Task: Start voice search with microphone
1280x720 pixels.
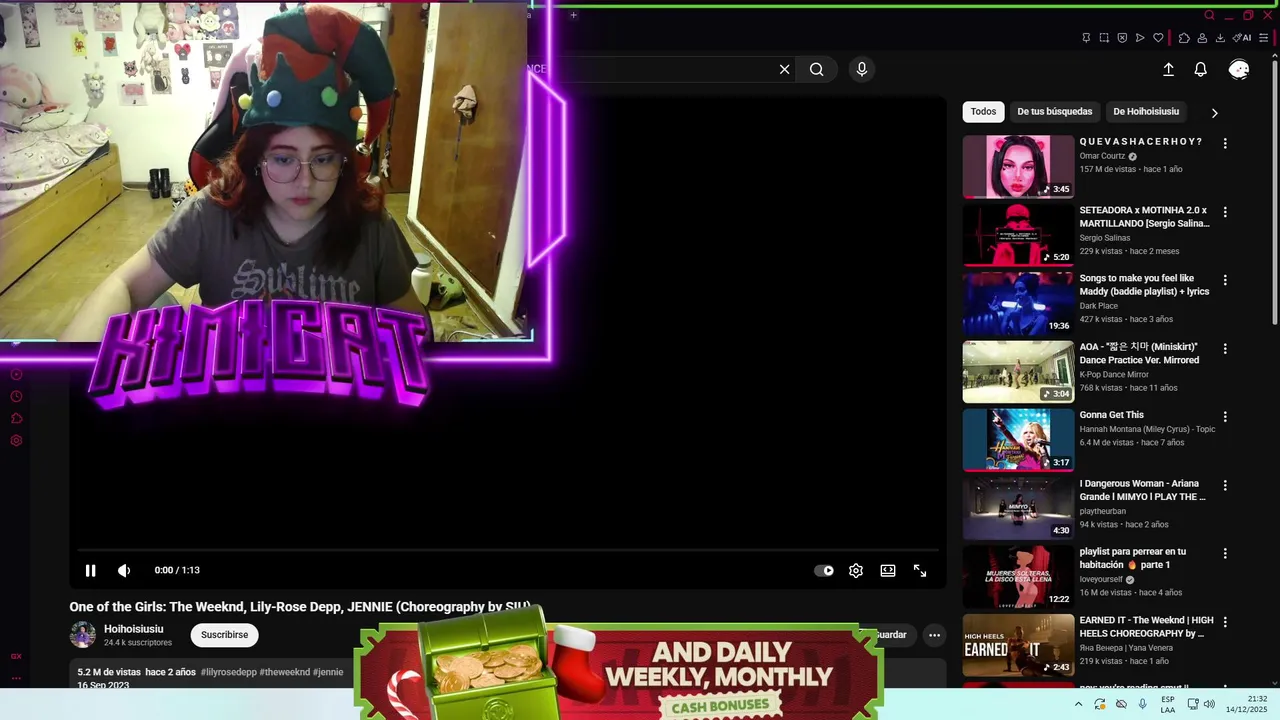Action: 862,69
